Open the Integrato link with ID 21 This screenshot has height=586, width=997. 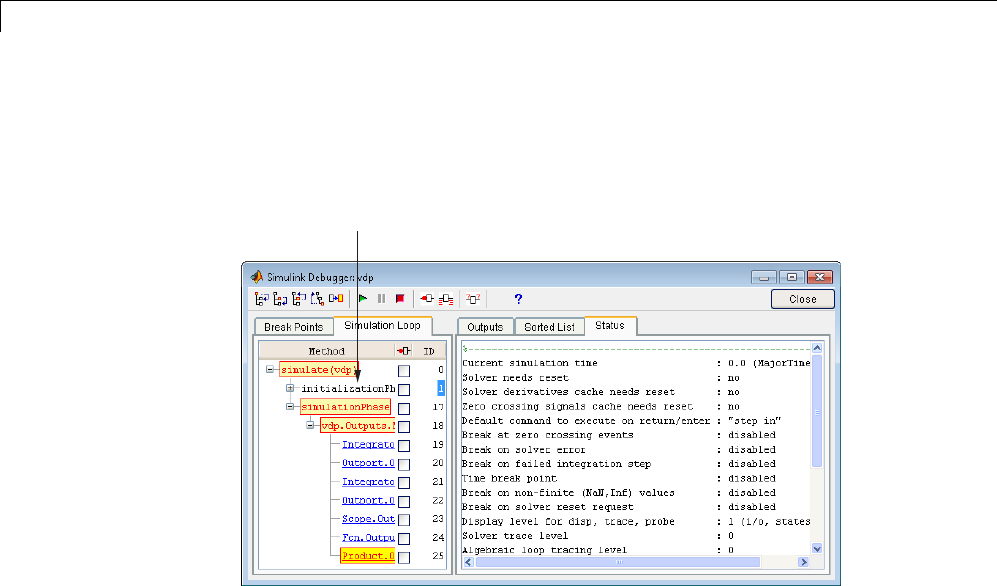[x=368, y=482]
